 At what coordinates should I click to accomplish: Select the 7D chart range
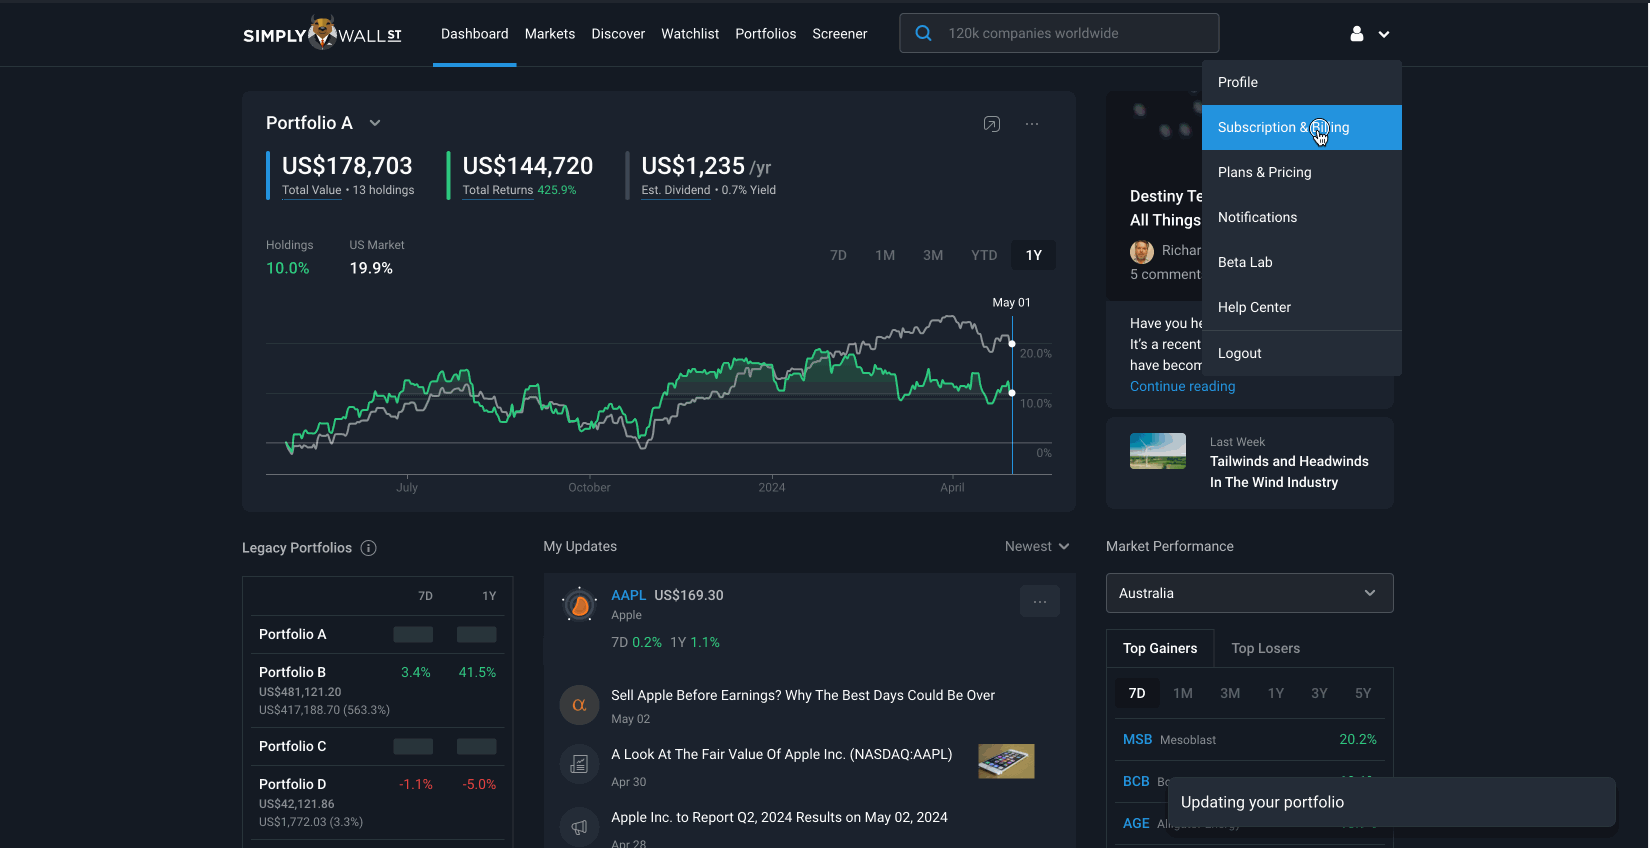click(838, 255)
